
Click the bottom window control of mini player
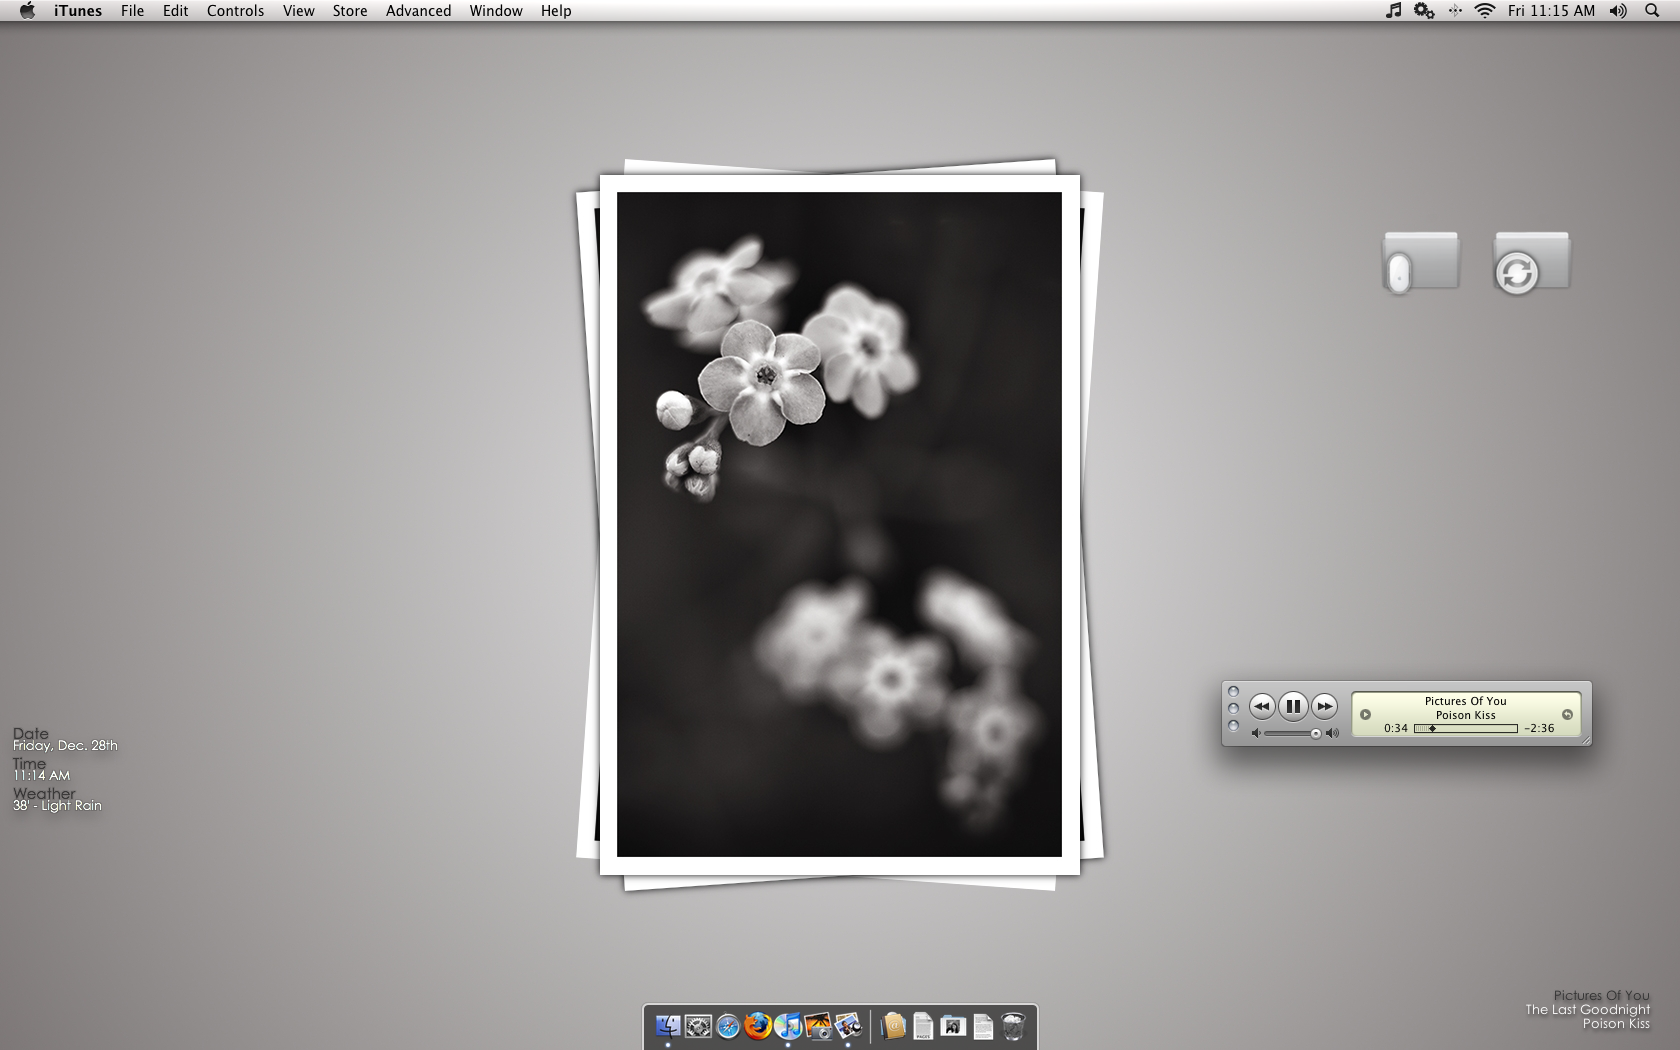tap(1233, 725)
